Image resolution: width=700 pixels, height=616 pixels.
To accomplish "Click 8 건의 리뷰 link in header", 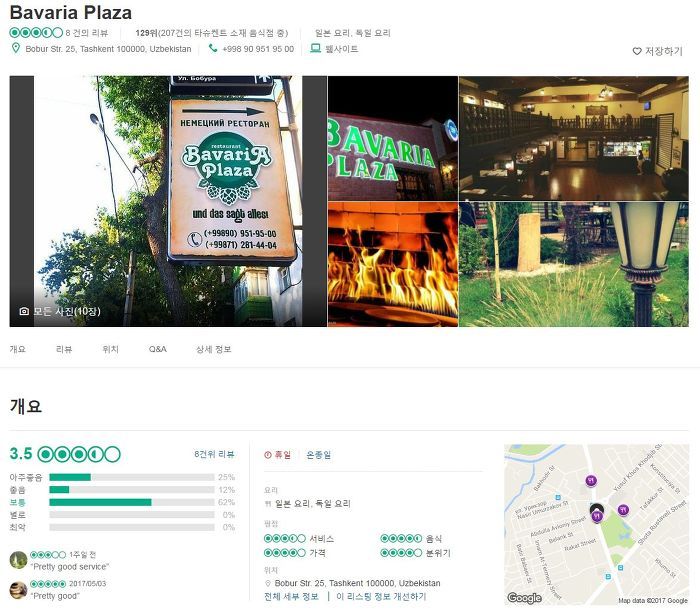I will (x=87, y=33).
